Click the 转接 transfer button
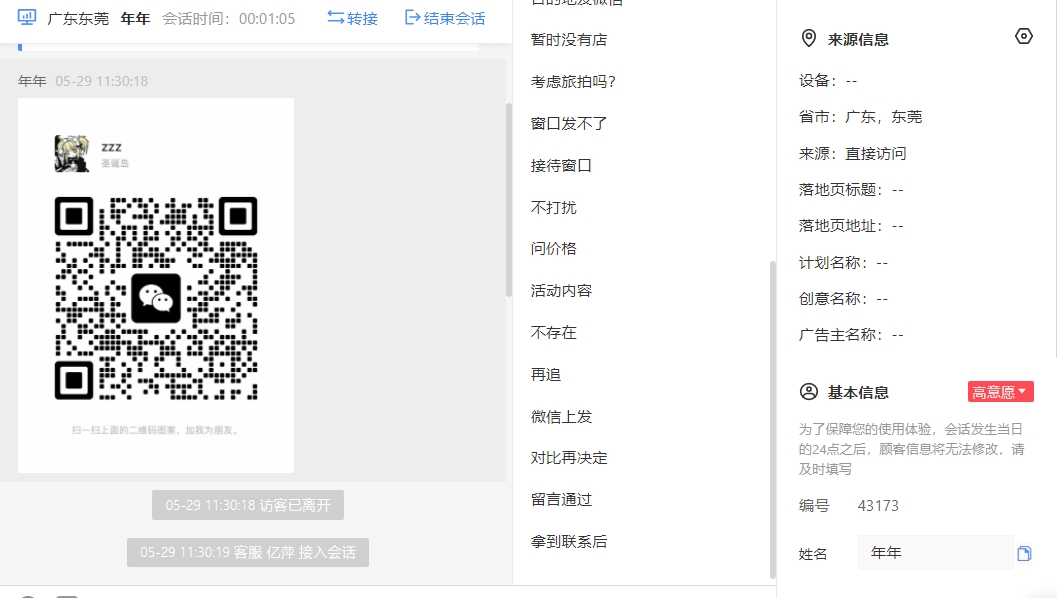The width and height of the screenshot is (1057, 598). point(353,18)
